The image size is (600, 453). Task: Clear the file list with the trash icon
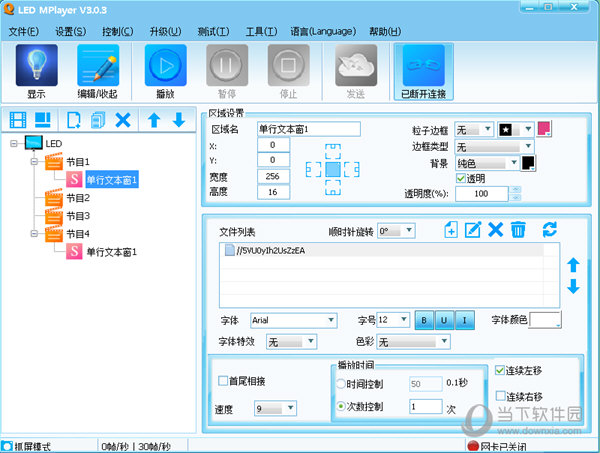coord(518,230)
